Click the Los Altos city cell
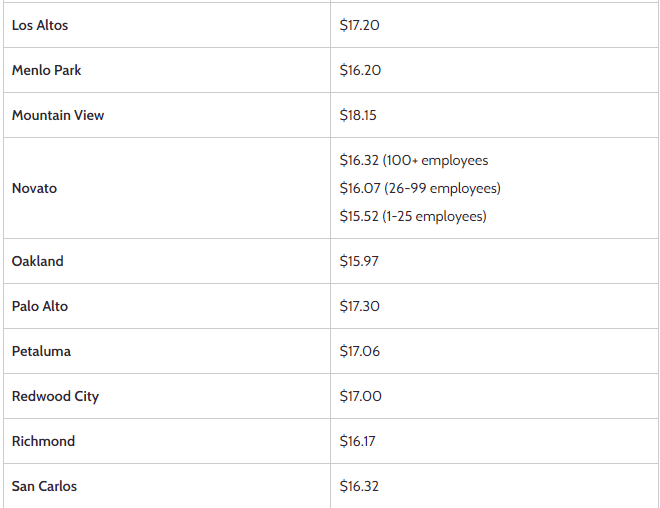This screenshot has width=660, height=508. tap(40, 25)
